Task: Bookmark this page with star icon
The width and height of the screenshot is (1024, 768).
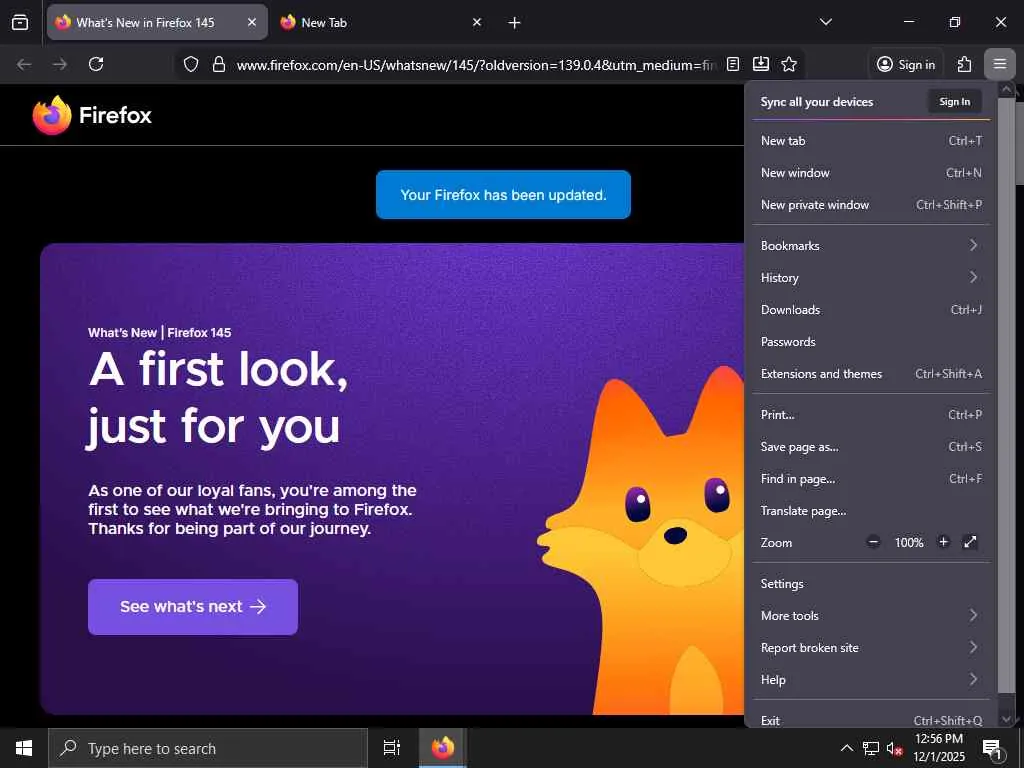Action: pos(789,64)
